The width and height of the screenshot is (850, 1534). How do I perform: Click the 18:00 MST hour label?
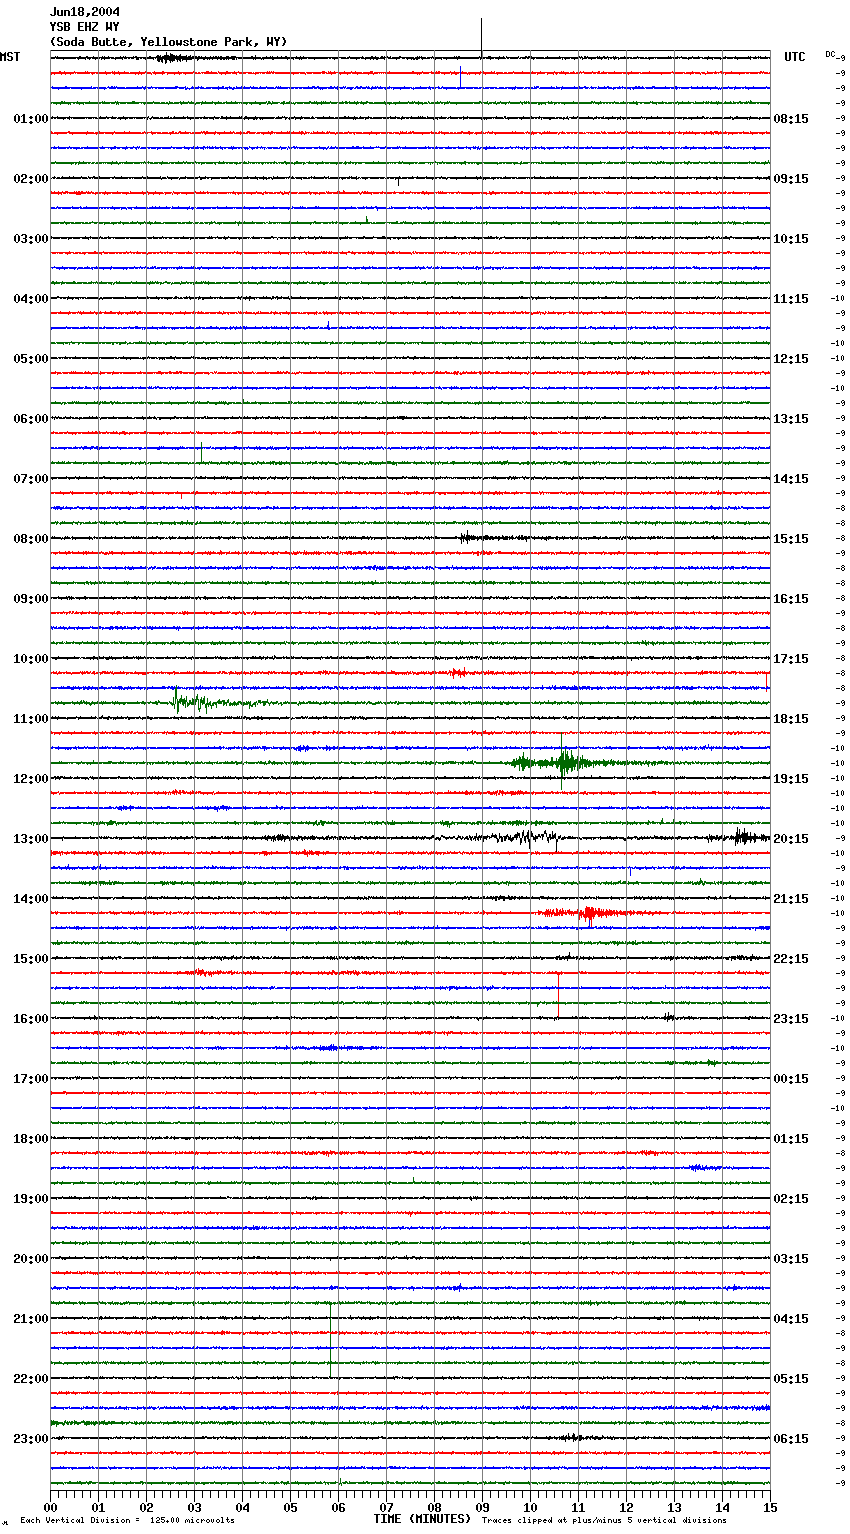pyautogui.click(x=31, y=1139)
